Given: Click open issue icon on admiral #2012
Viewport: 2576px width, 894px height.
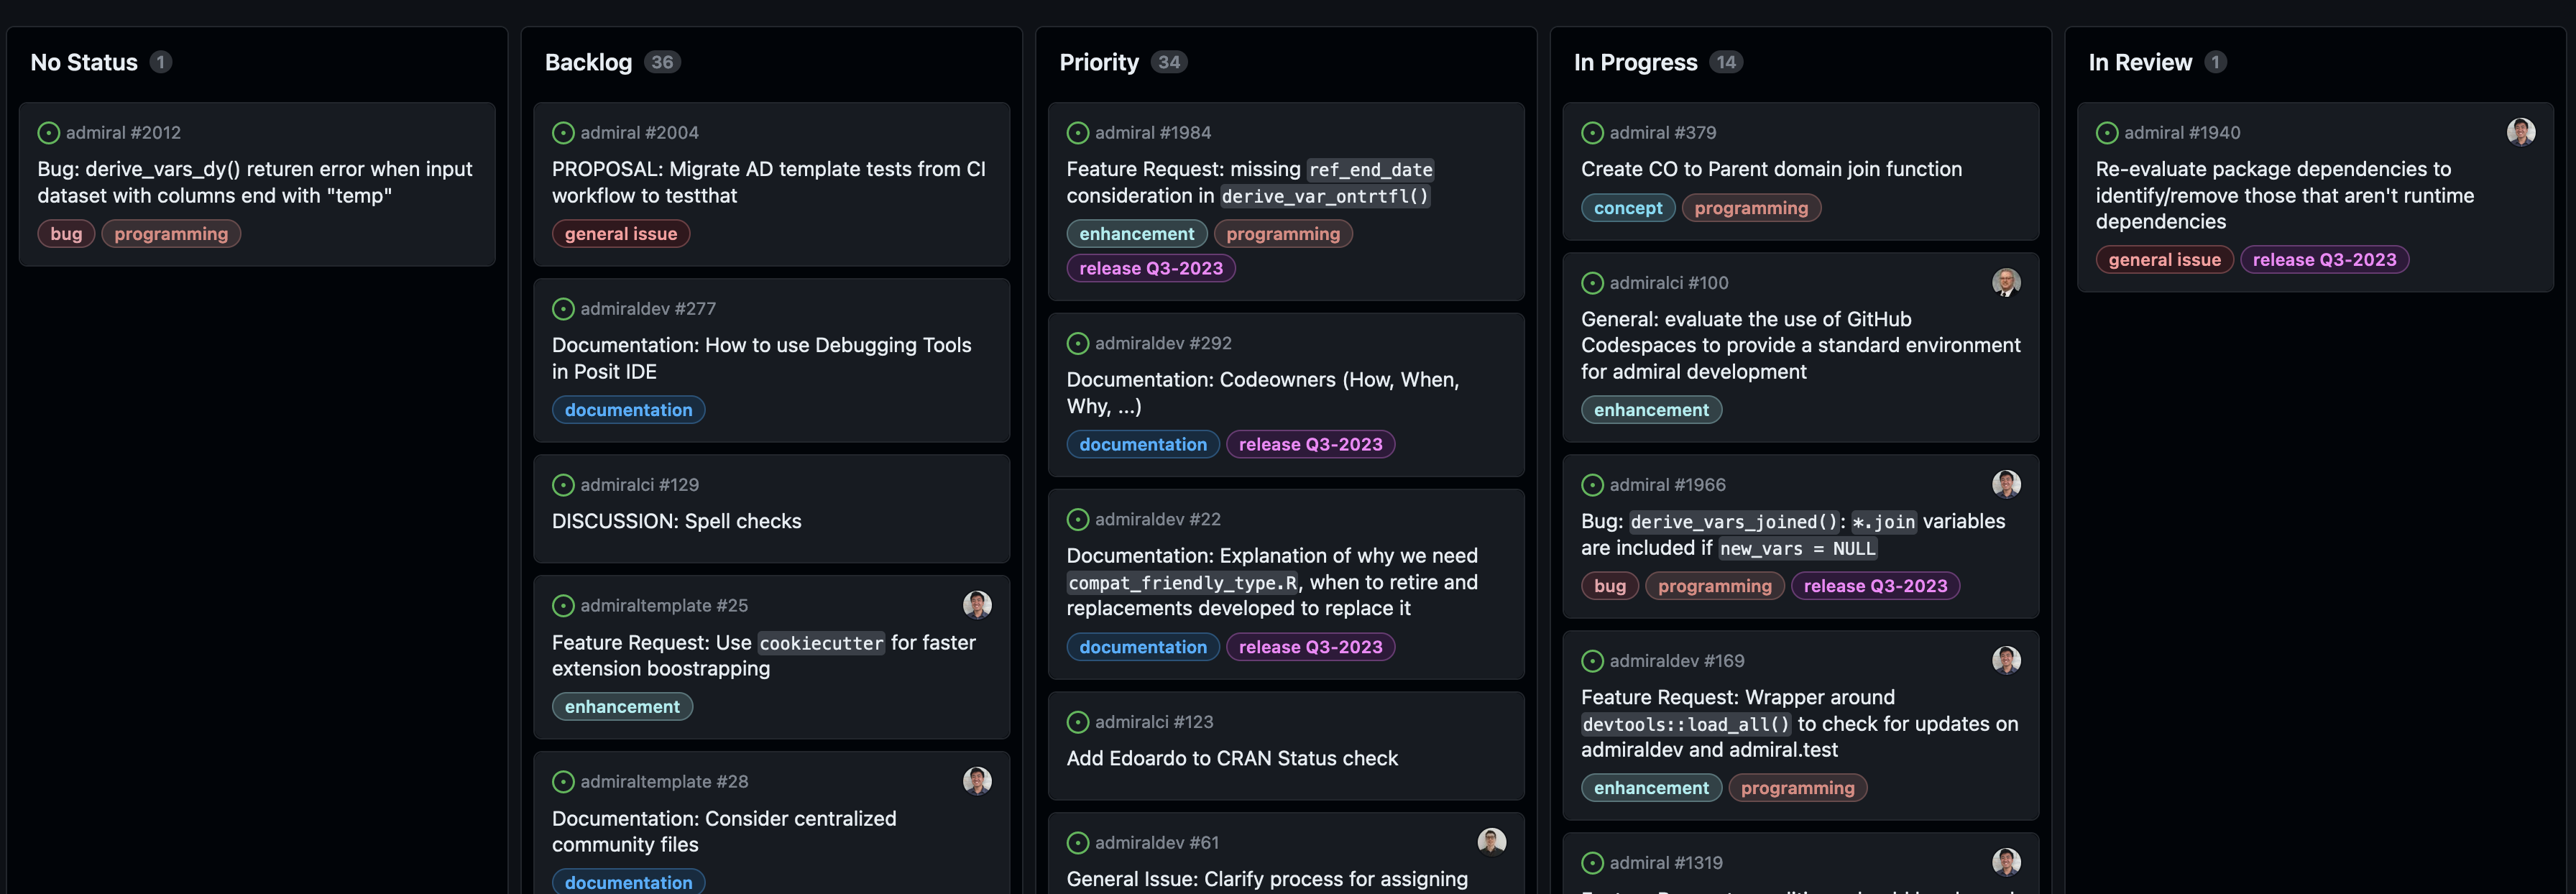Looking at the screenshot, I should point(48,132).
